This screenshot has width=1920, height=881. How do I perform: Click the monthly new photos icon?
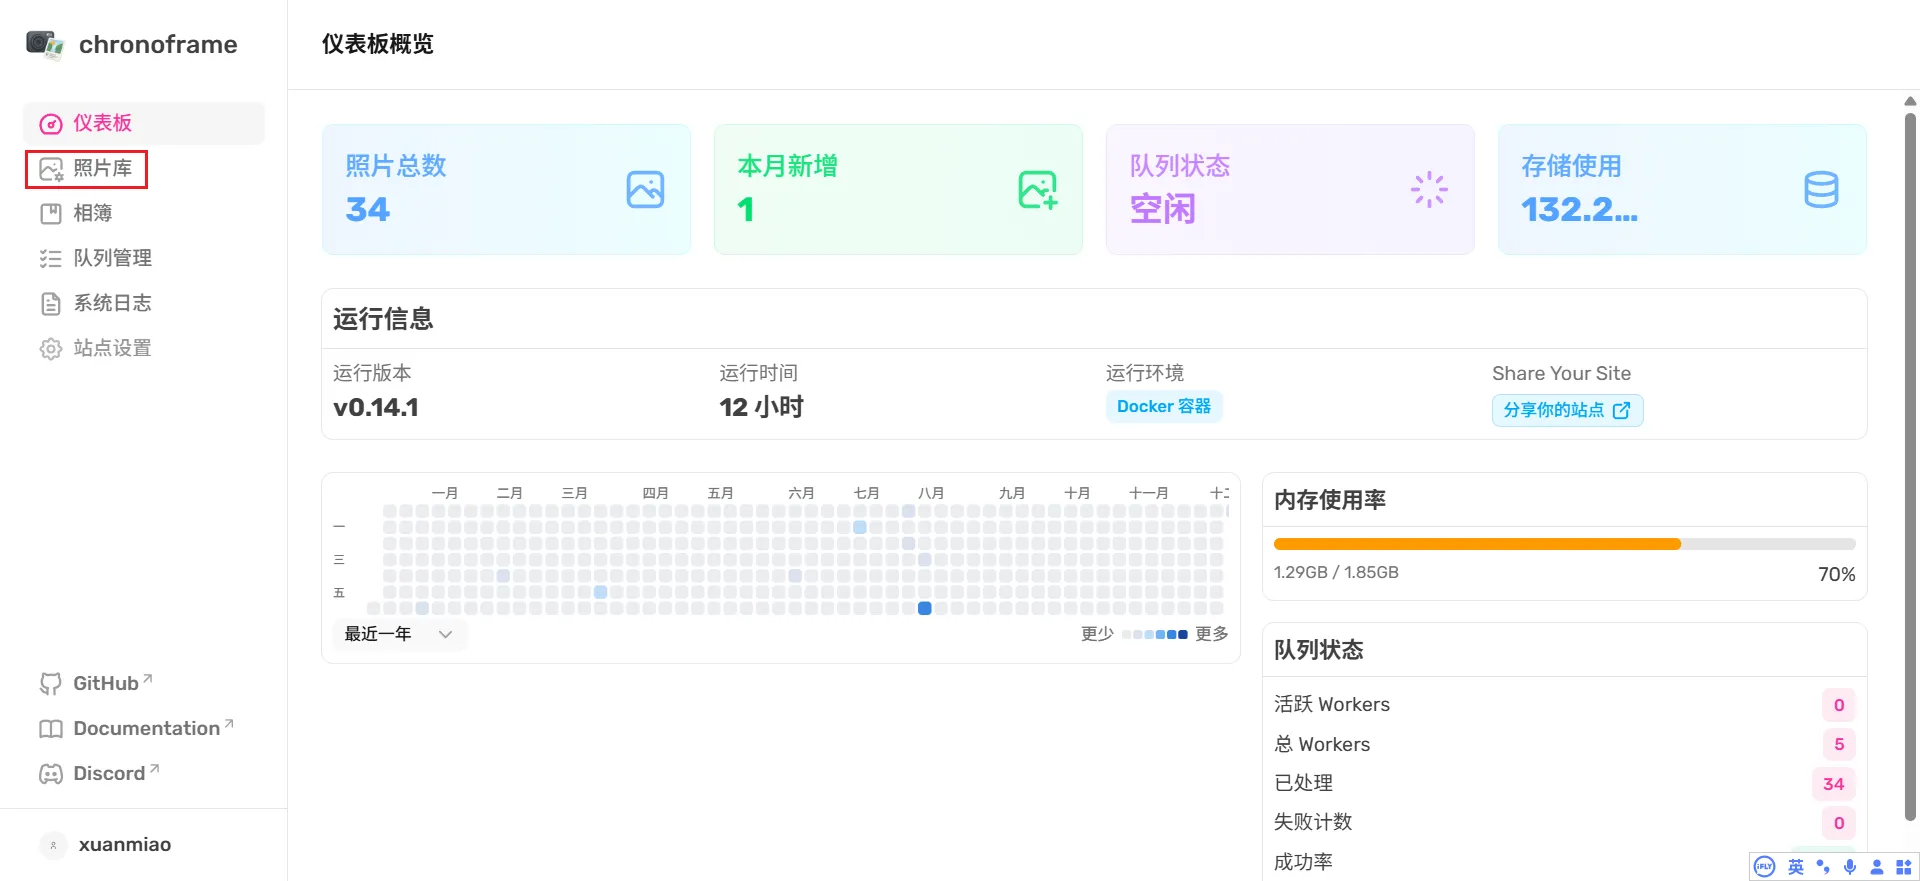[x=1037, y=189]
